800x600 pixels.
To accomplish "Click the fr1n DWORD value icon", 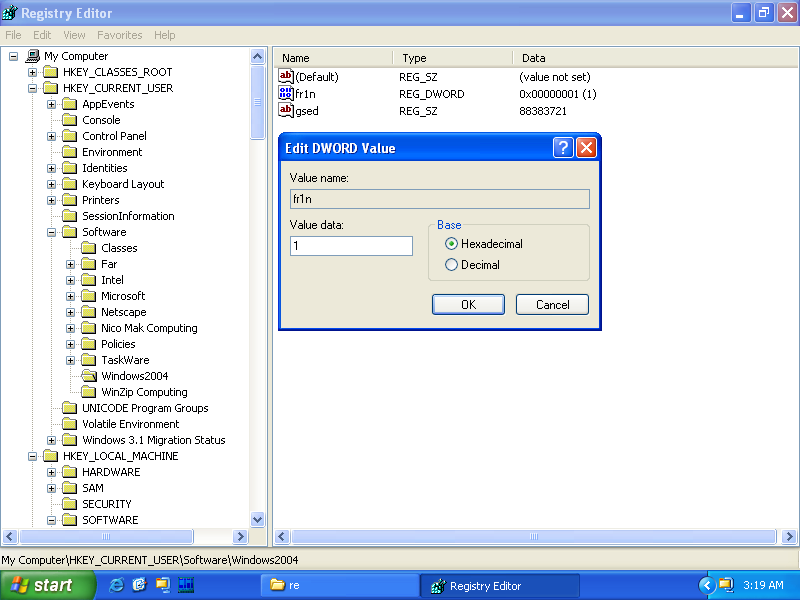I will (286, 93).
